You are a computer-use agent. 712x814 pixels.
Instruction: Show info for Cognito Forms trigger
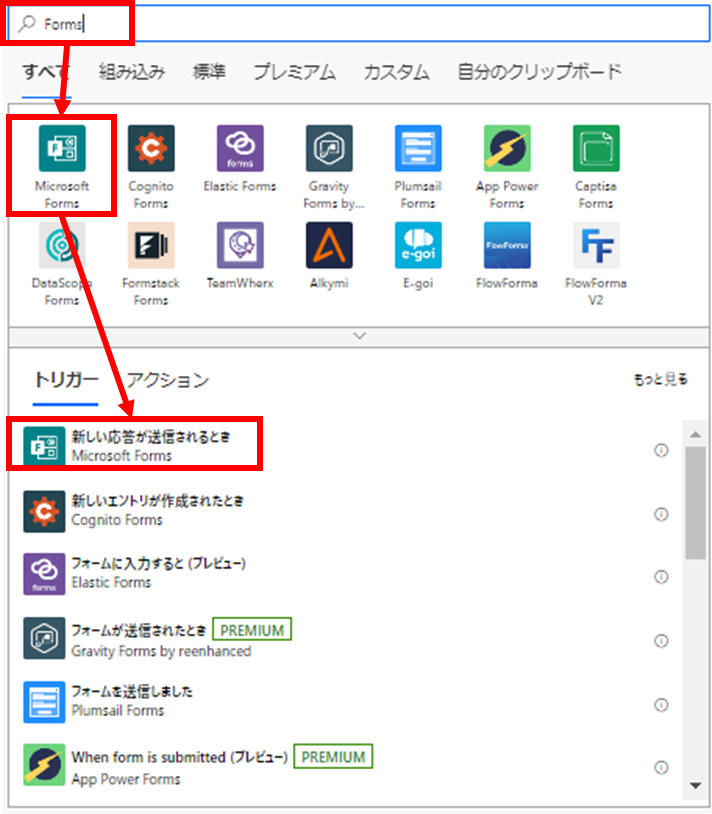pyautogui.click(x=661, y=514)
